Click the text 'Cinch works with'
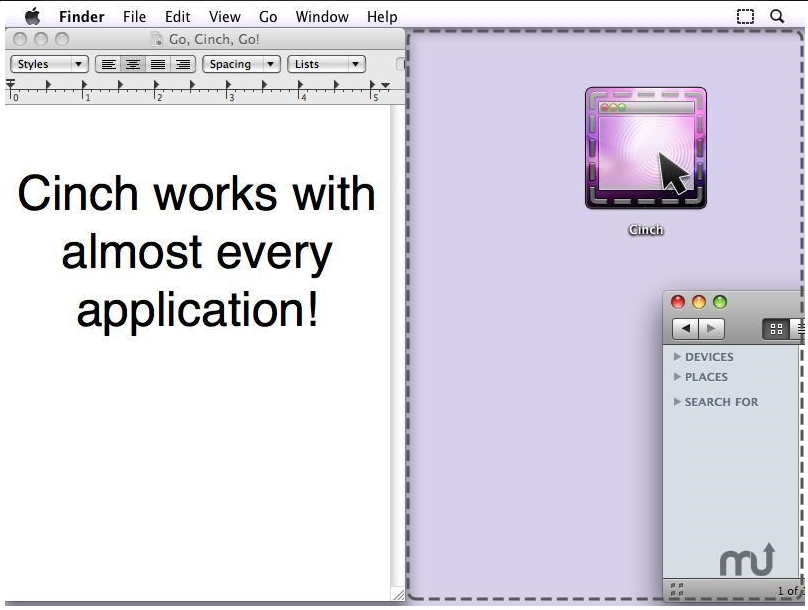Screen dimensions: 808x610 coord(196,194)
